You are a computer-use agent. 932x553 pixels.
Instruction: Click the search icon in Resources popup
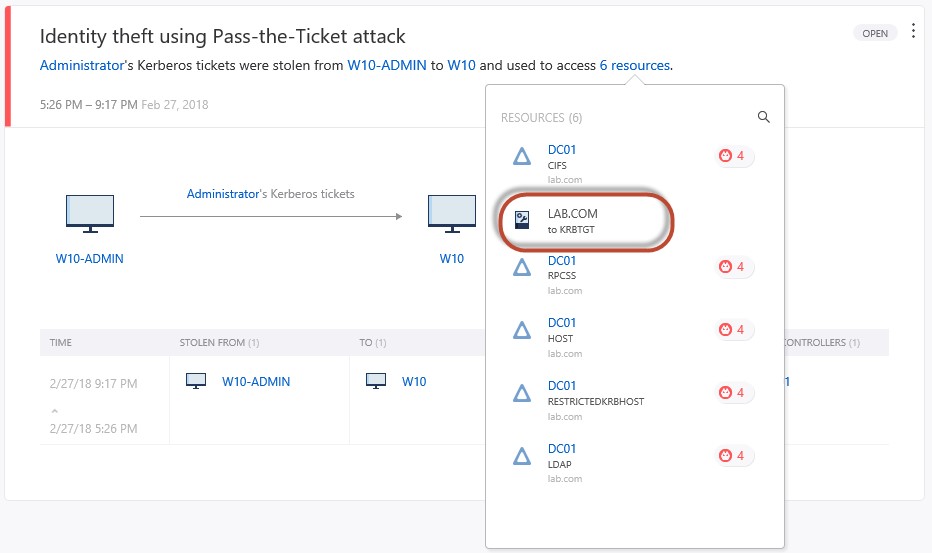[764, 117]
